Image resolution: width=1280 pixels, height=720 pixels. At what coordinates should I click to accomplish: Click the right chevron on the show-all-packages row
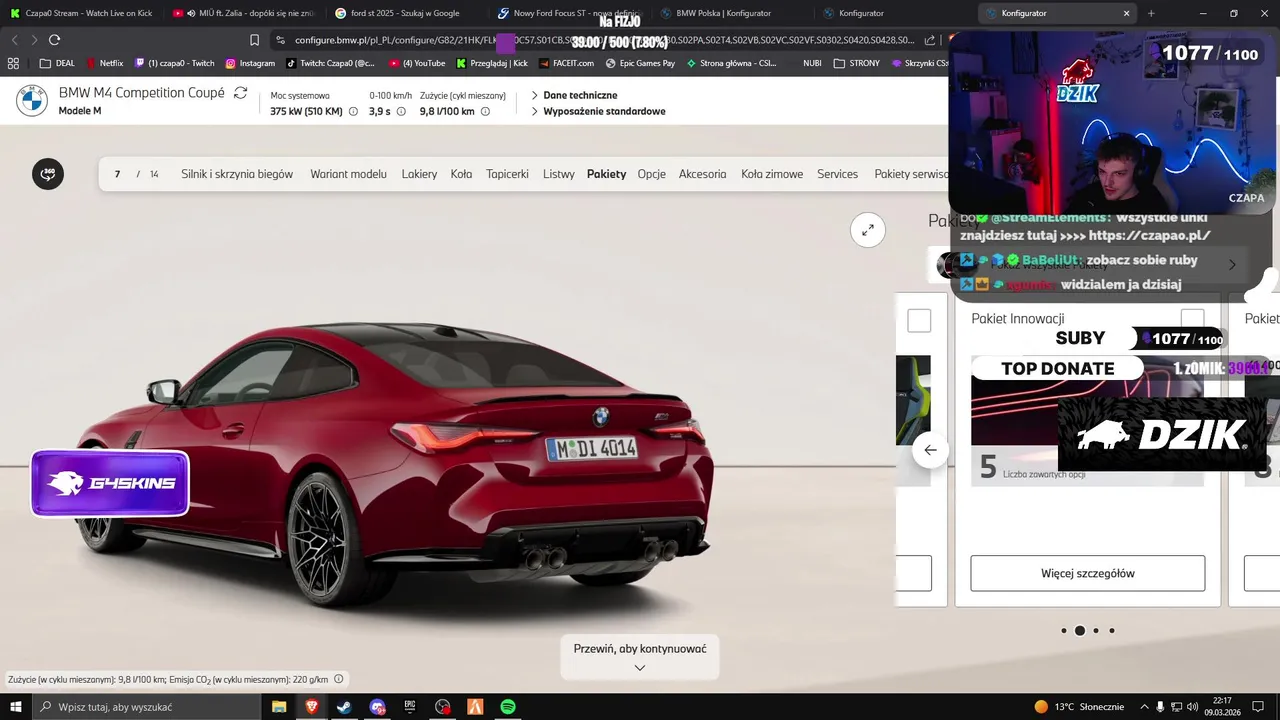1232,265
